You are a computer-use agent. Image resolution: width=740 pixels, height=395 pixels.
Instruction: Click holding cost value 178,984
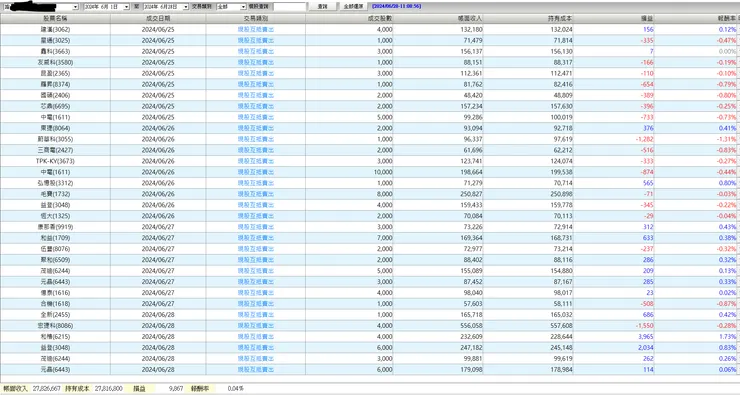pyautogui.click(x=561, y=370)
